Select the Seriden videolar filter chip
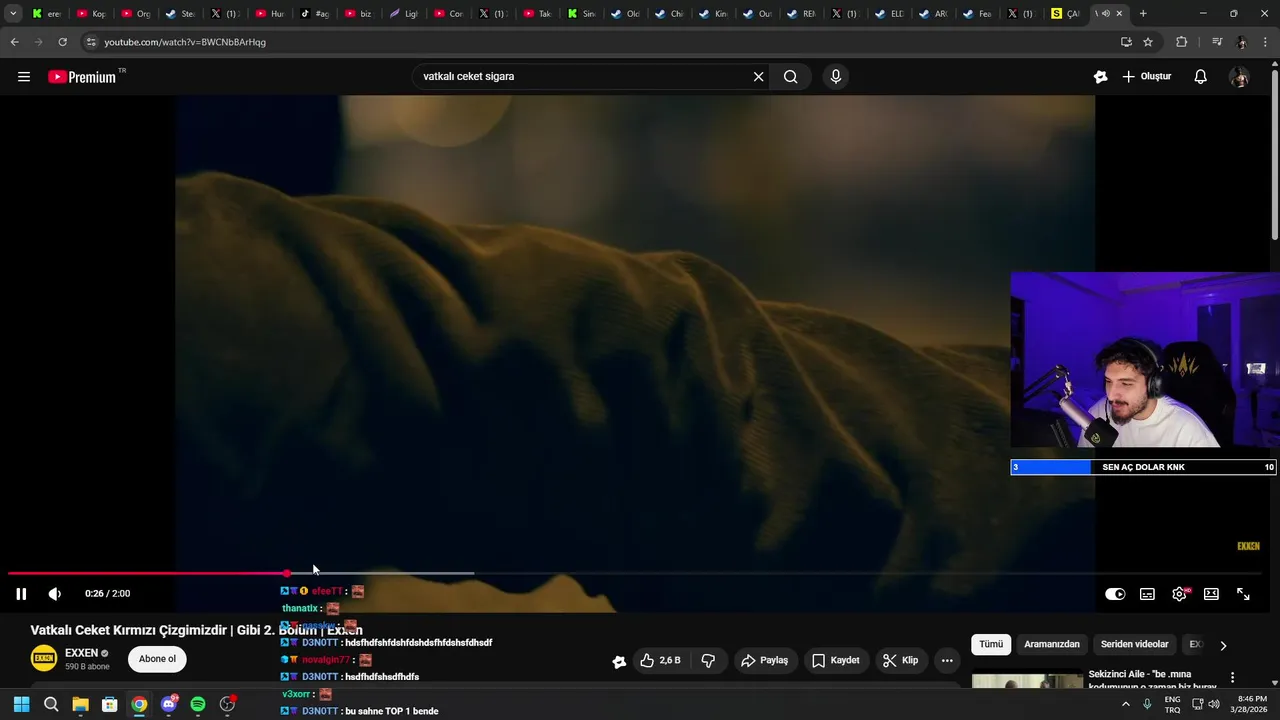This screenshot has height=720, width=1280. coord(1134,645)
